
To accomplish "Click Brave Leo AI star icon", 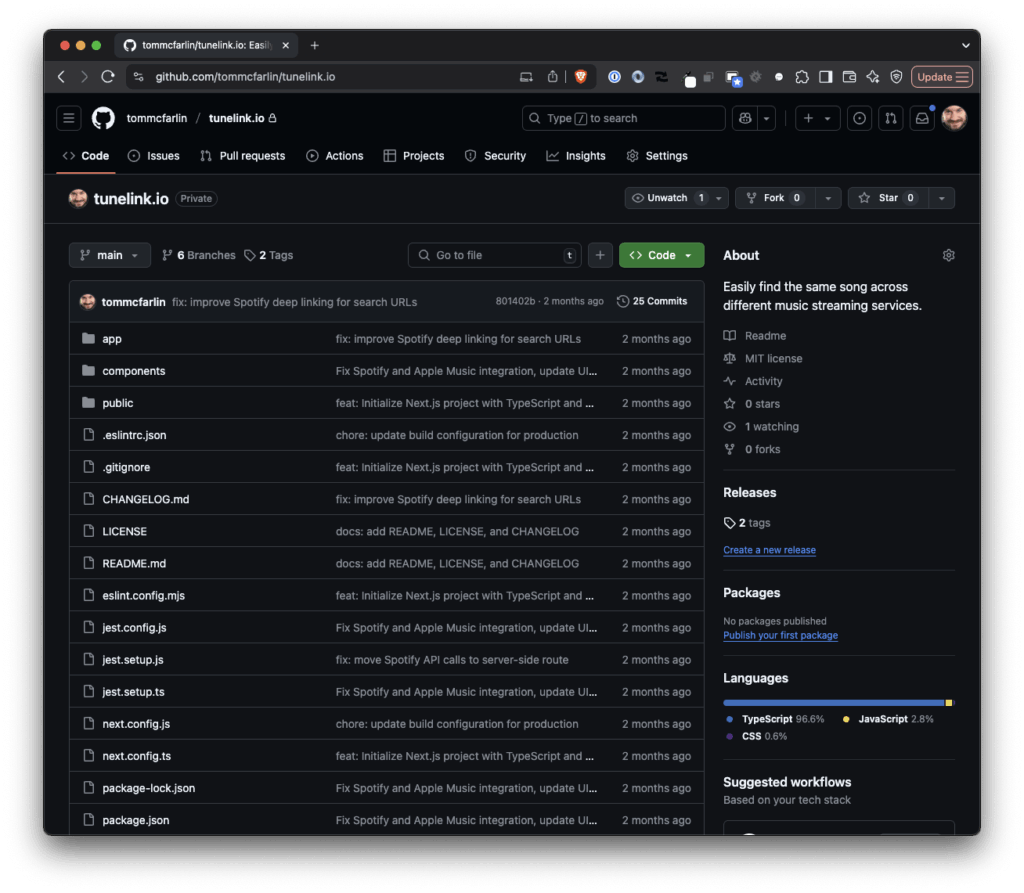I will [x=873, y=77].
